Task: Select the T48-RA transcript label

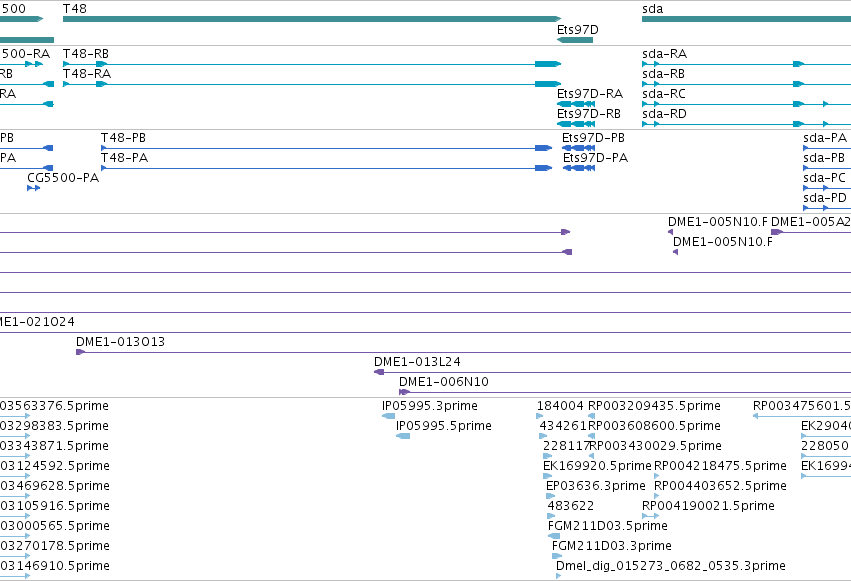Action: pos(87,74)
